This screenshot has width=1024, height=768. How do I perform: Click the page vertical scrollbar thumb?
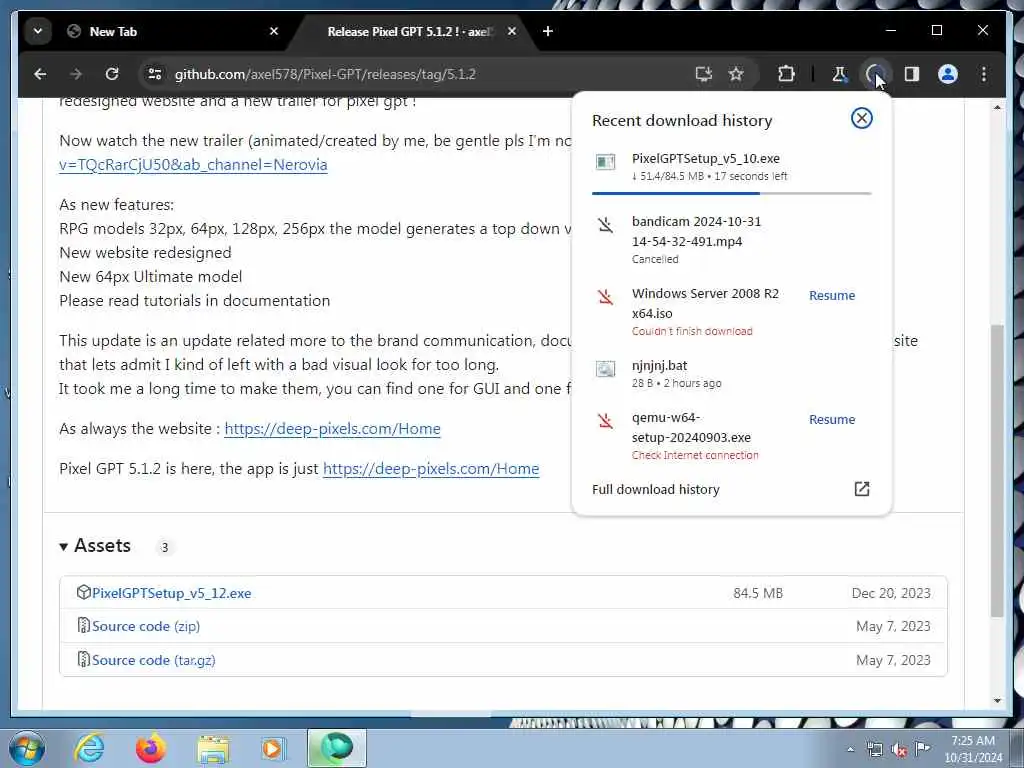(997, 470)
